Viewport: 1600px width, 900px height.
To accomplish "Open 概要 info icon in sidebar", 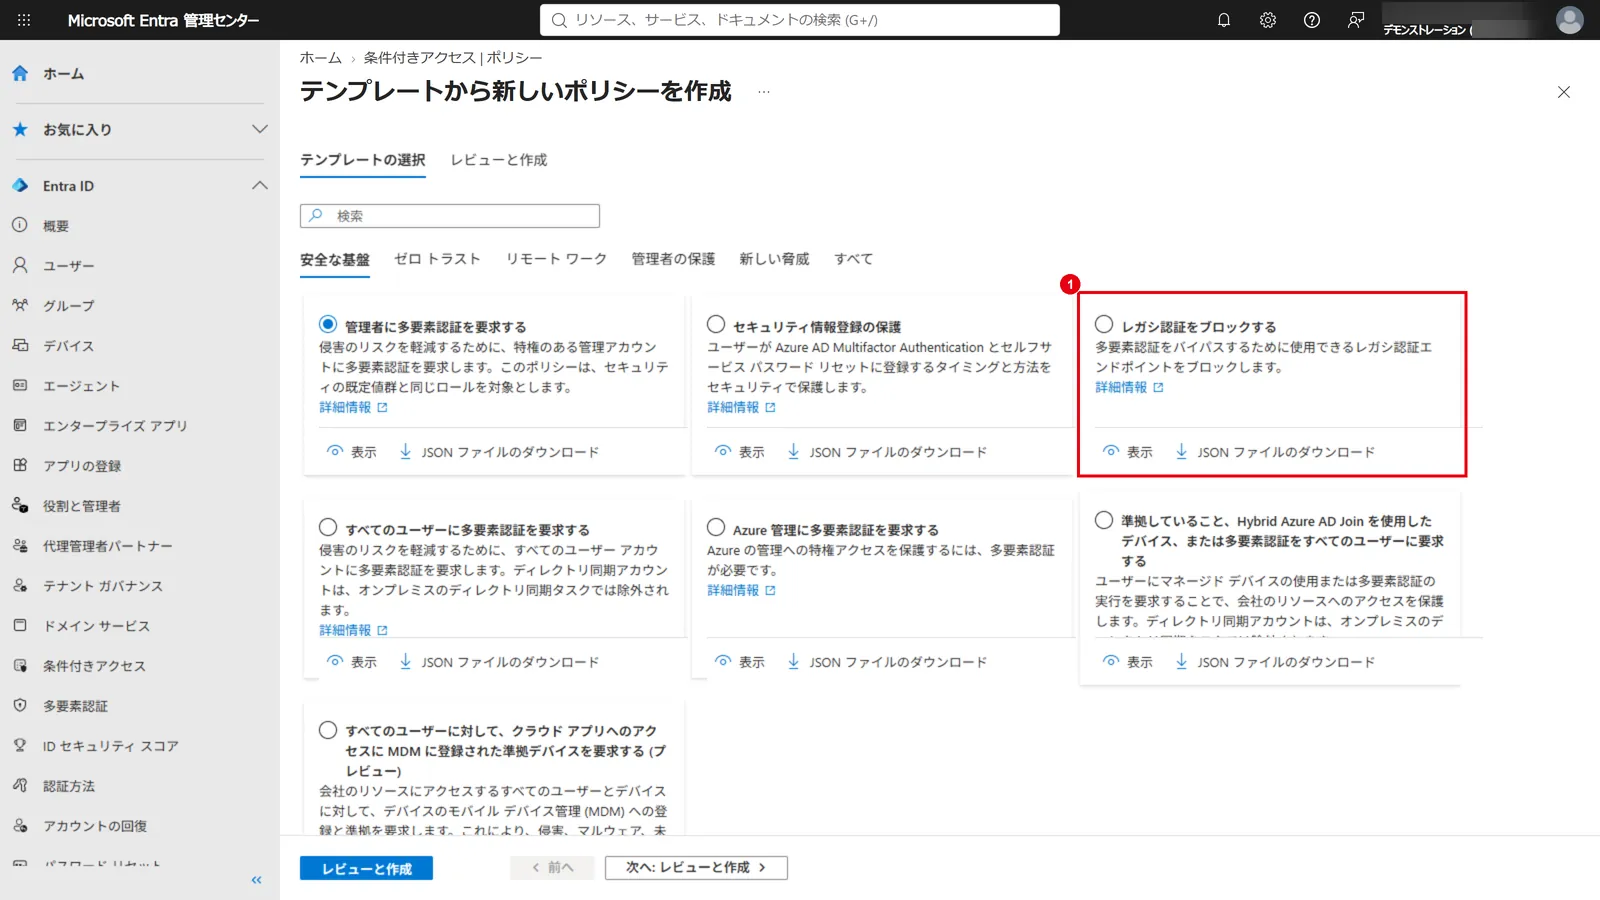I will pos(20,225).
